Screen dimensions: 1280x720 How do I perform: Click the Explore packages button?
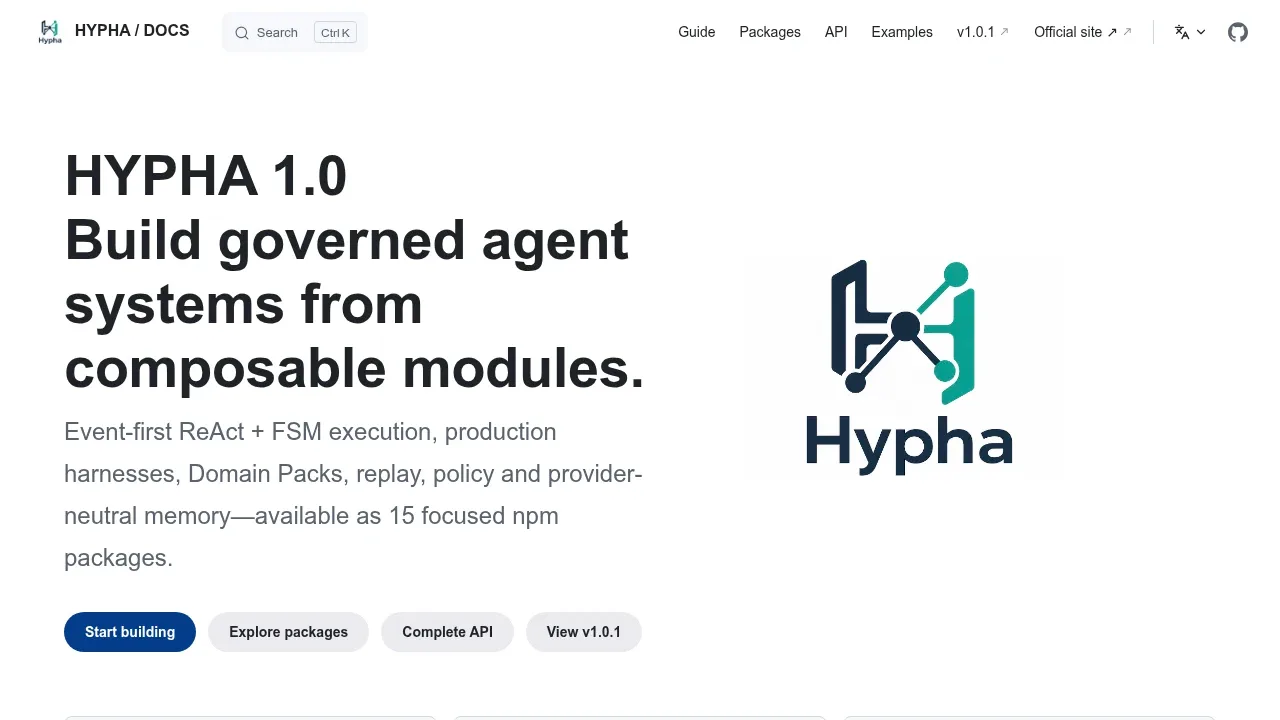pos(288,632)
